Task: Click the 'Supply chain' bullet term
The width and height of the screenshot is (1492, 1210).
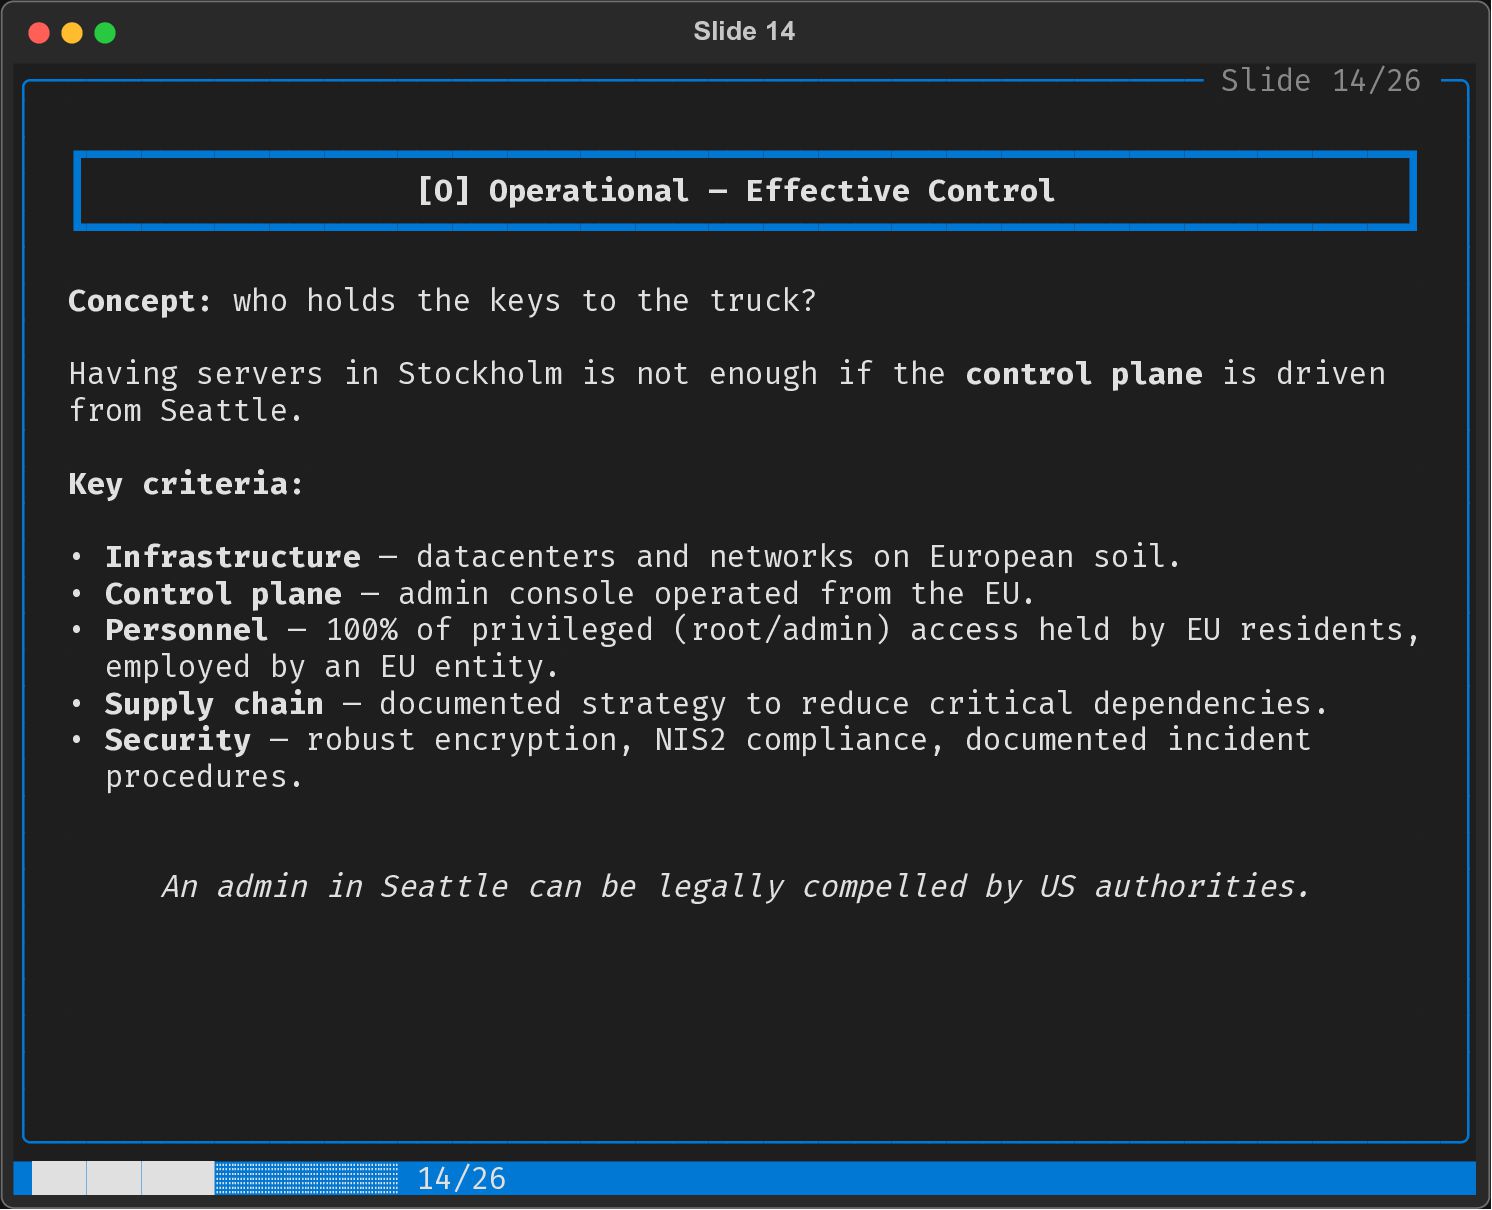Action: (214, 704)
